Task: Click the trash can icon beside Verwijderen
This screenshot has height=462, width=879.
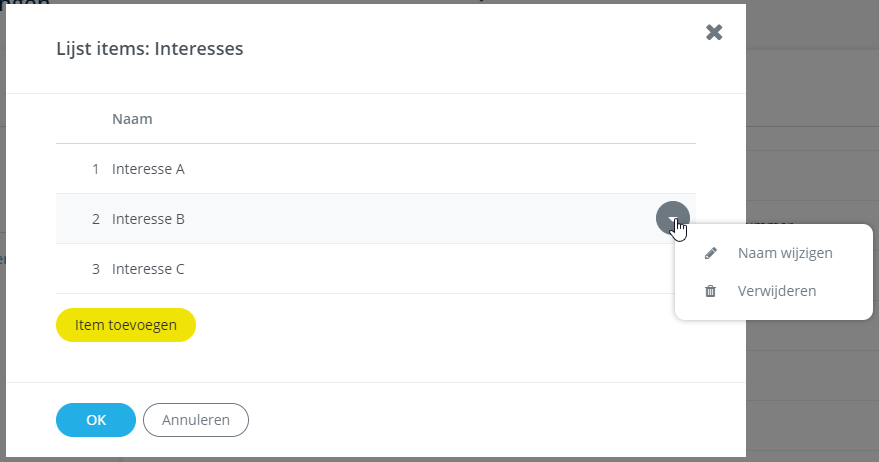Action: [x=710, y=291]
